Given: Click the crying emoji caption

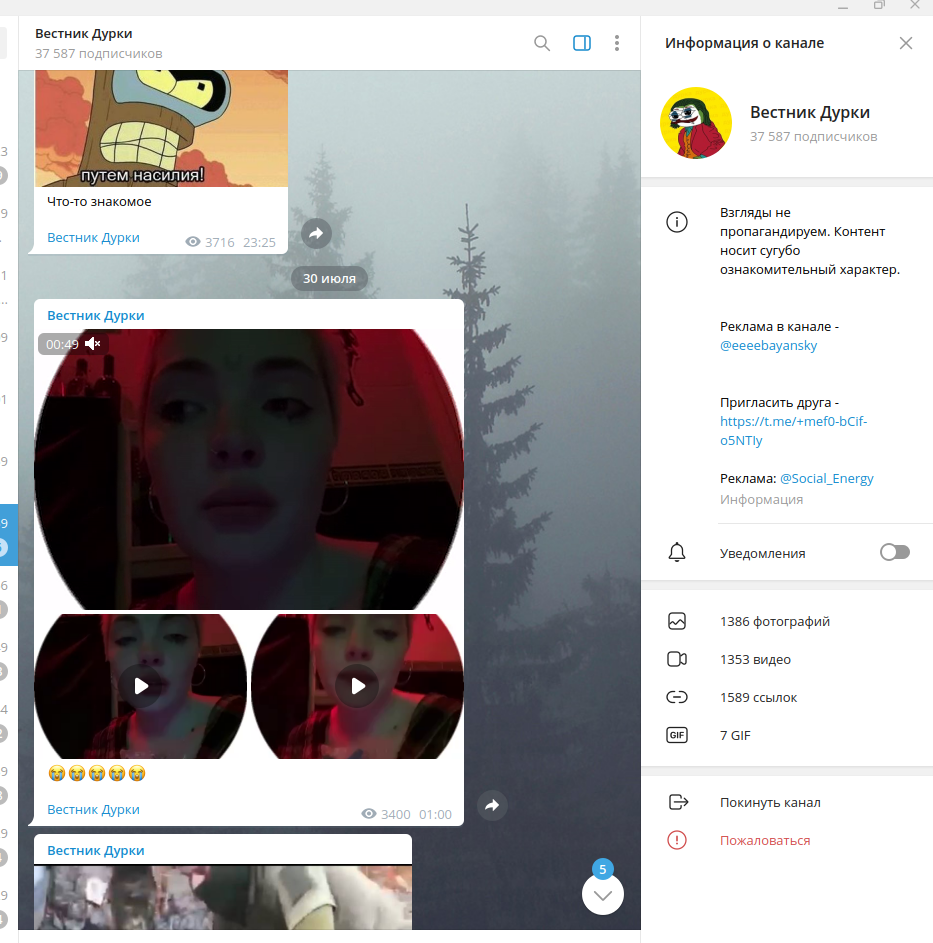Looking at the screenshot, I should pyautogui.click(x=97, y=773).
